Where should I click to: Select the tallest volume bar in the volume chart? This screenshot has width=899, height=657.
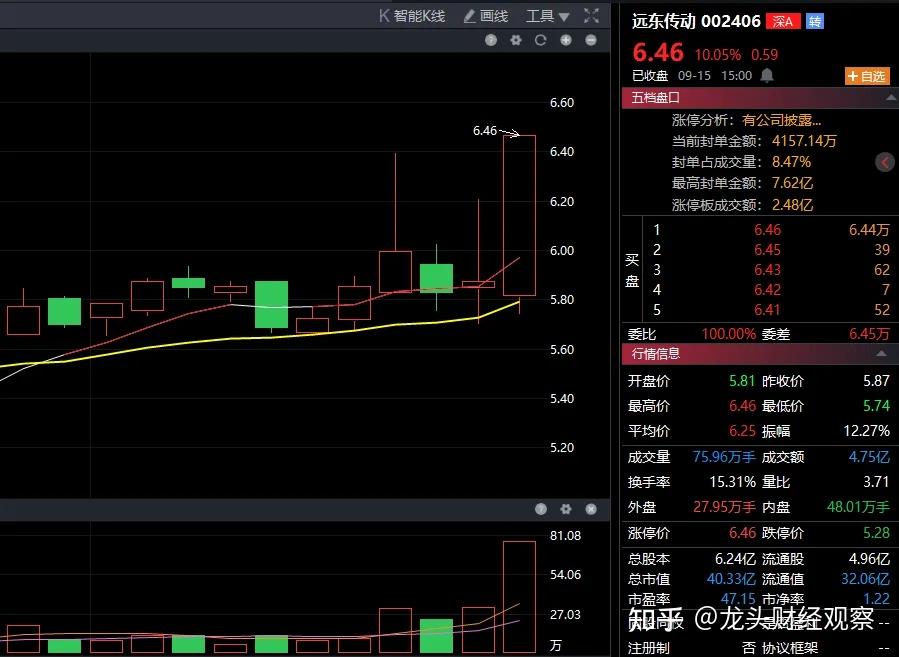coord(519,597)
